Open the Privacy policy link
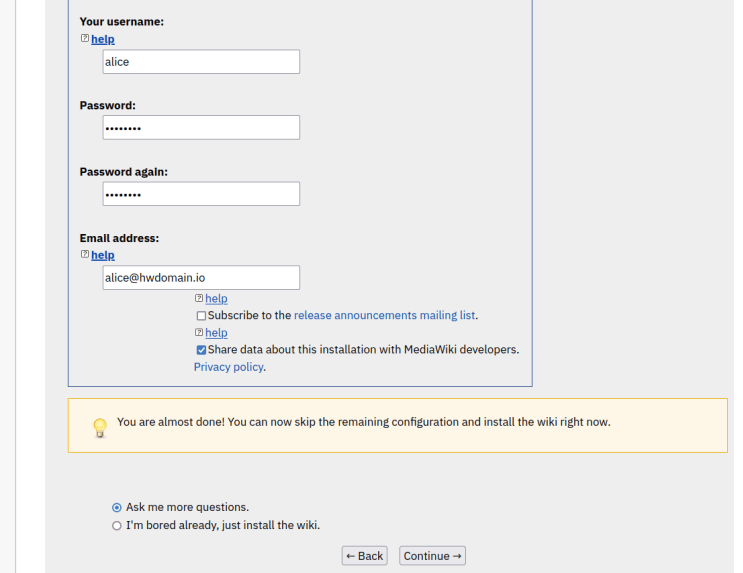The width and height of the screenshot is (743, 573). [x=228, y=367]
